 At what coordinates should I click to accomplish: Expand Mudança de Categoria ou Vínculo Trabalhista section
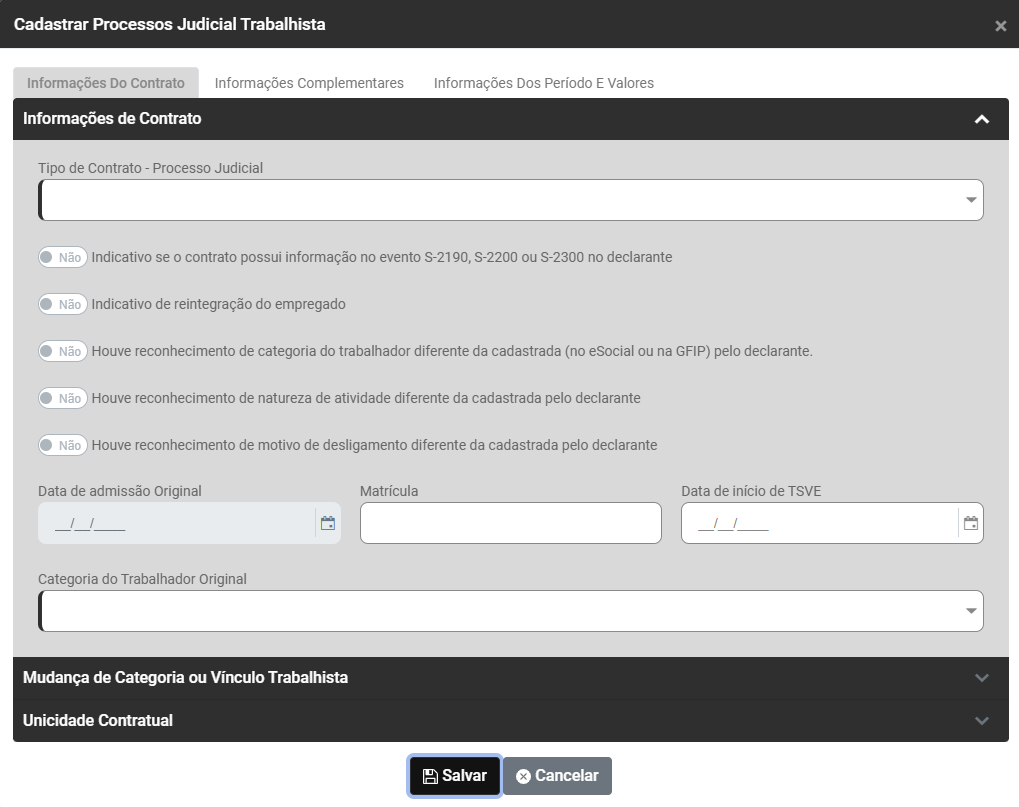(981, 678)
